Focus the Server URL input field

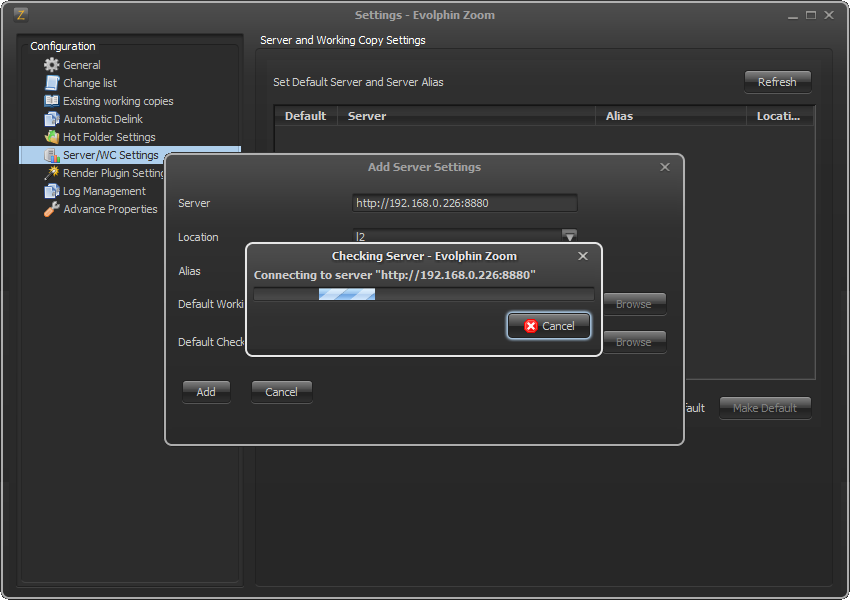(x=465, y=203)
